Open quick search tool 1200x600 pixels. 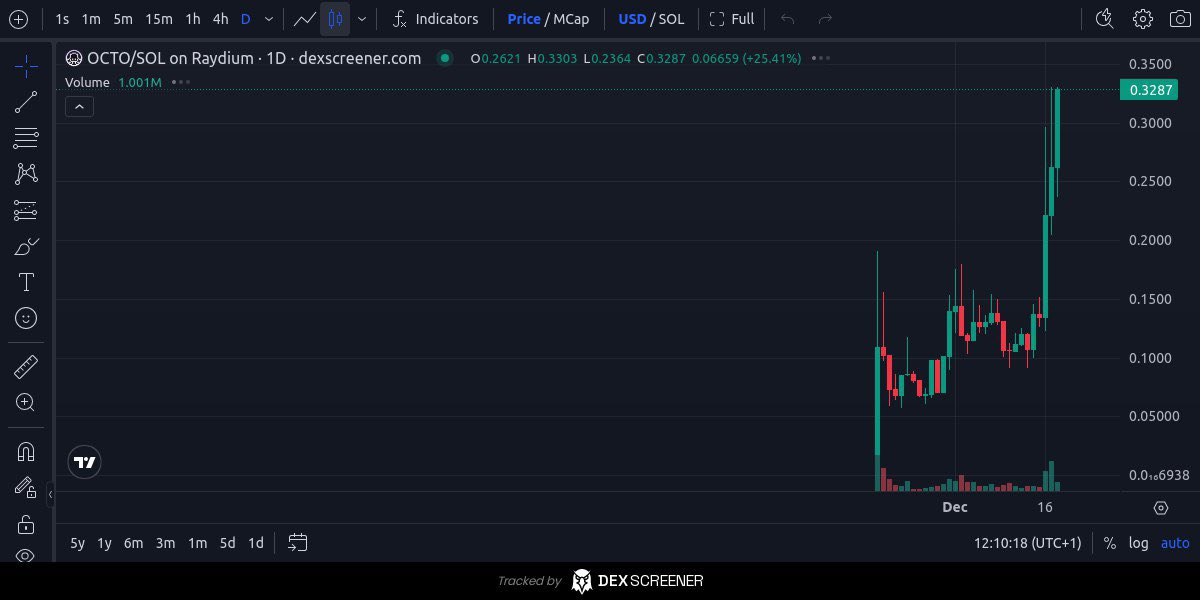tap(1104, 19)
